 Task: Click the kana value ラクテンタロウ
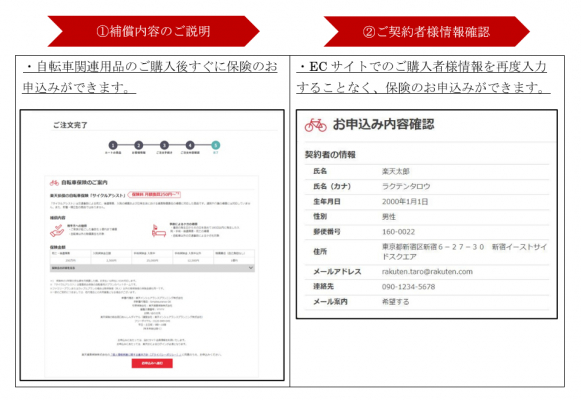406,186
